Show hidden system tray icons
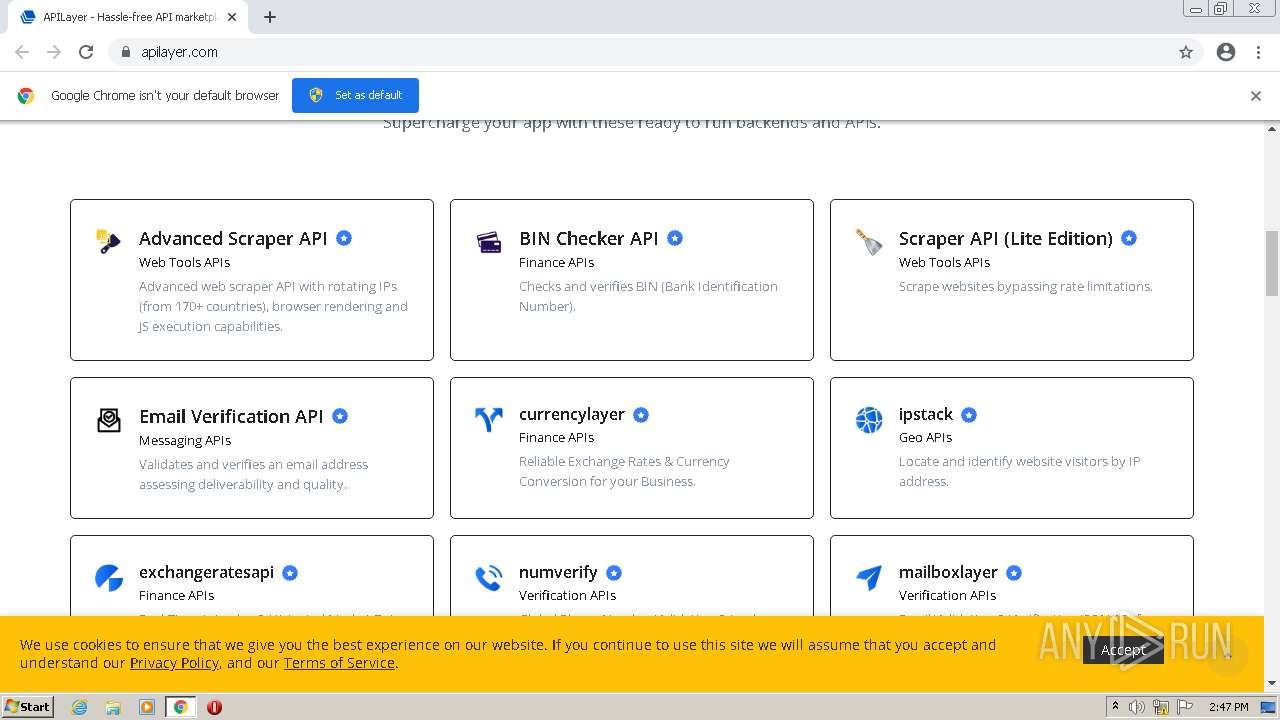The width and height of the screenshot is (1280, 720). [x=1115, y=707]
